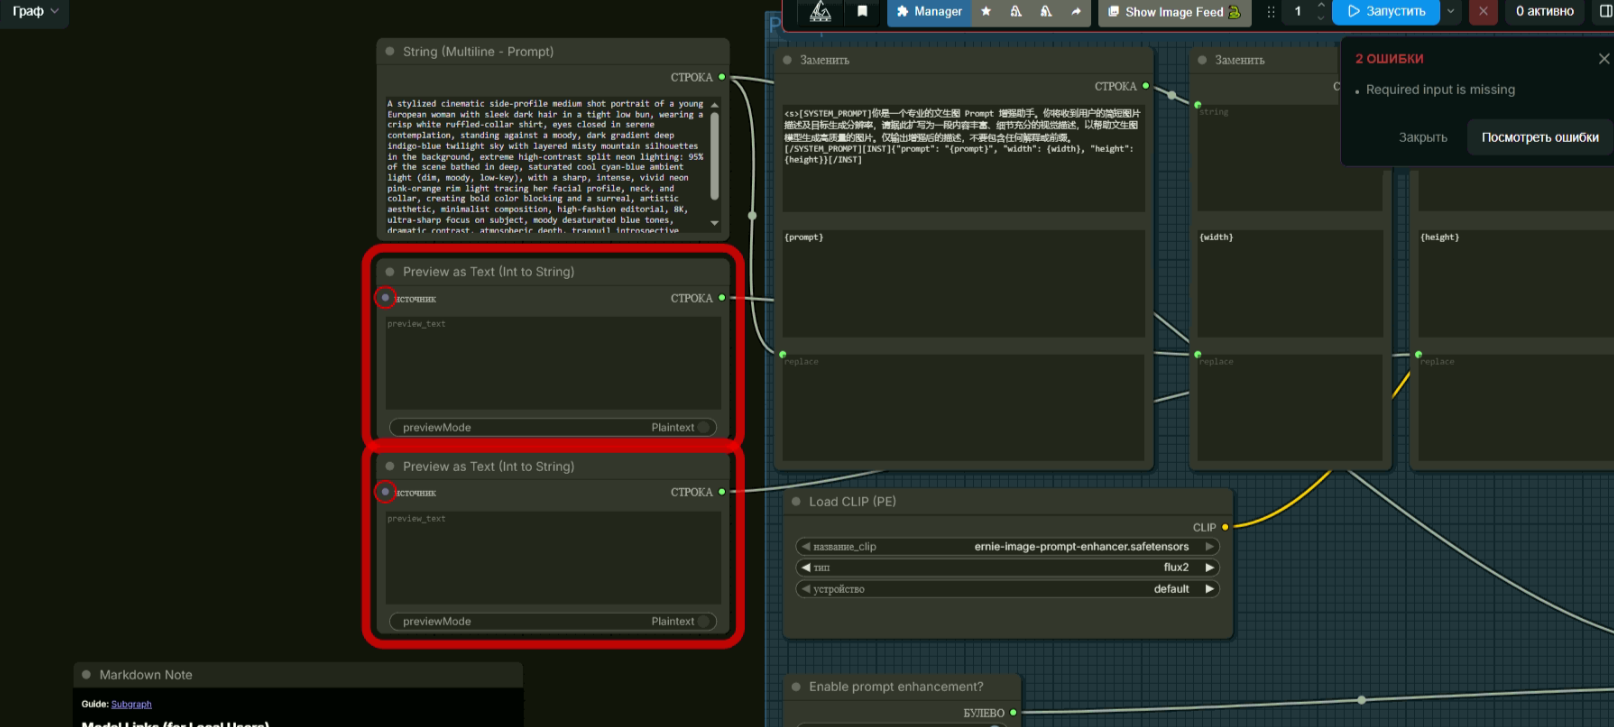The width and height of the screenshot is (1614, 727).
Task: Click the СТРОКА output socket of String node
Action: [x=722, y=77]
